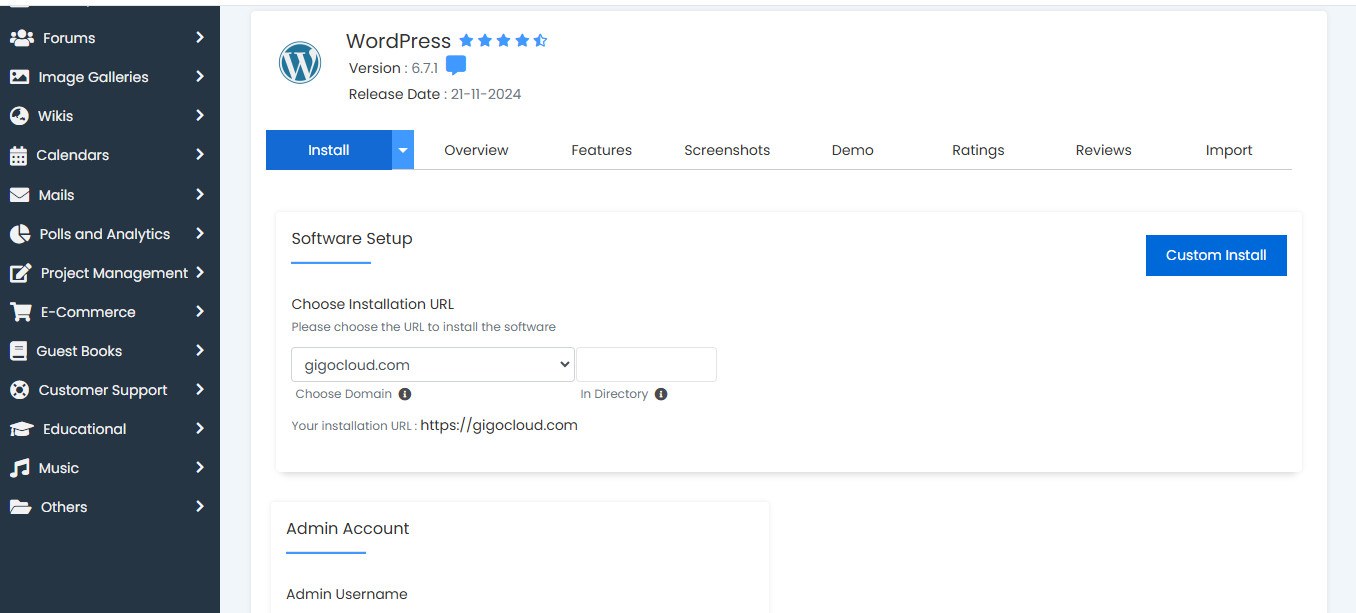The image size is (1356, 613).
Task: Click the star rating next to WordPress
Action: pyautogui.click(x=503, y=41)
